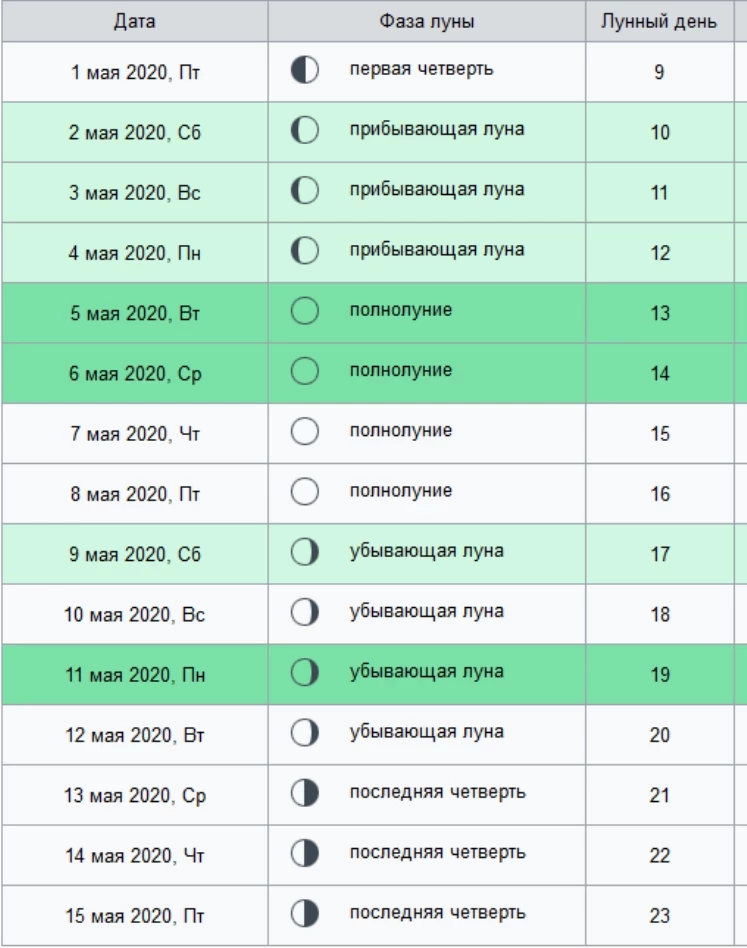Click the waxing moon icon for 4 мая
Image resolution: width=747 pixels, height=948 pixels.
click(x=304, y=251)
